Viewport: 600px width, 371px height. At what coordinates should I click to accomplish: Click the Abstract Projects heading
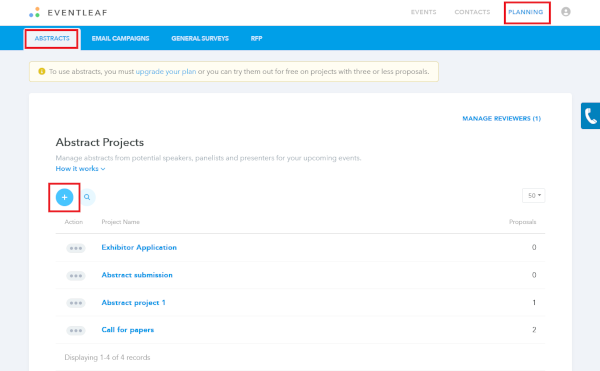[x=99, y=142]
